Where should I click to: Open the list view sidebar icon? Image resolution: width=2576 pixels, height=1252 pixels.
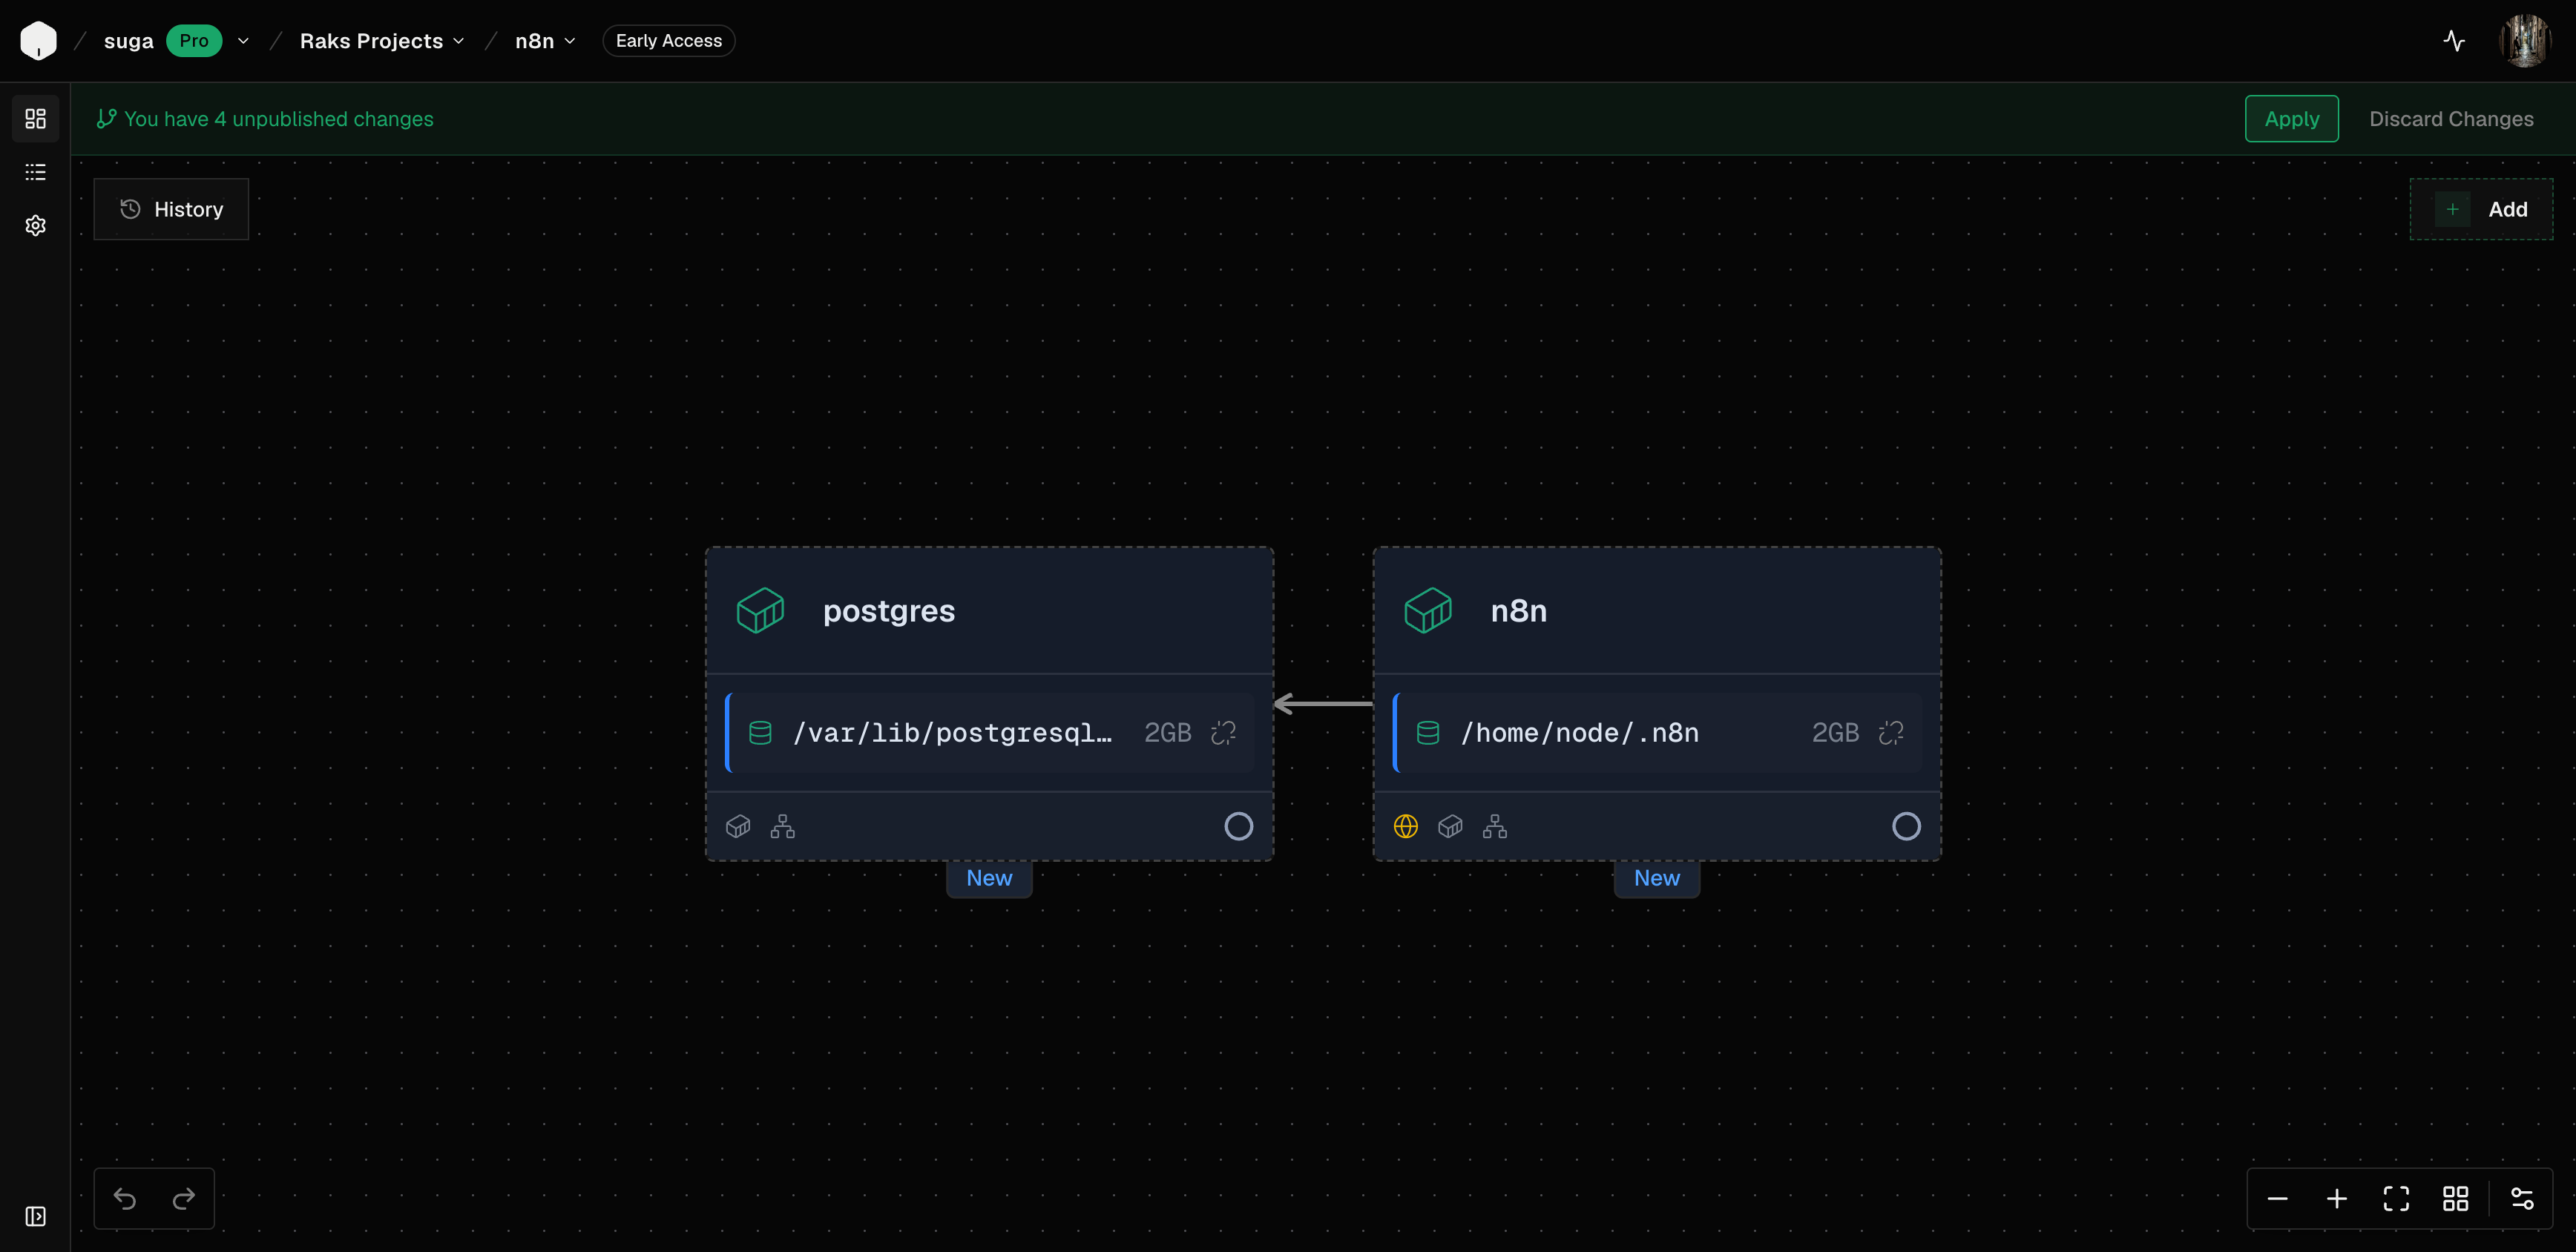(35, 172)
